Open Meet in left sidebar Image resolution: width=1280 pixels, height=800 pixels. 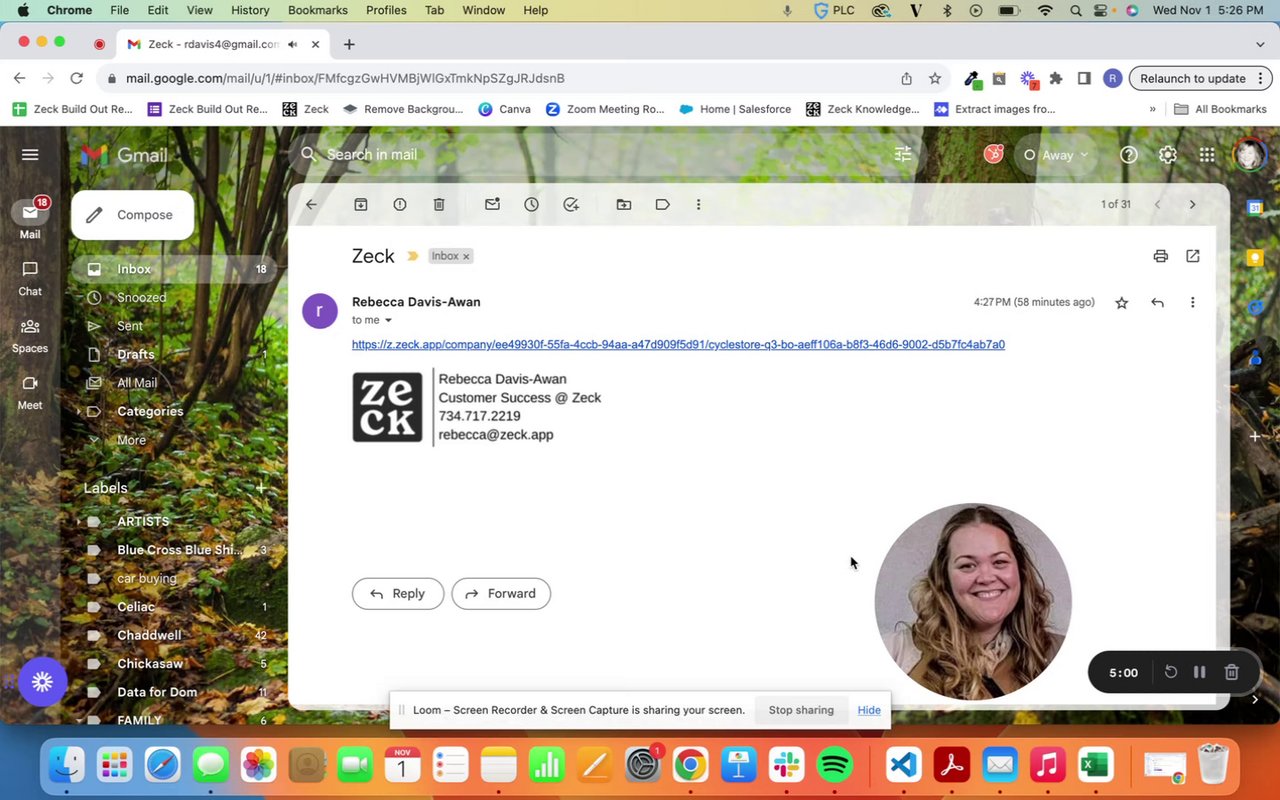pos(30,393)
